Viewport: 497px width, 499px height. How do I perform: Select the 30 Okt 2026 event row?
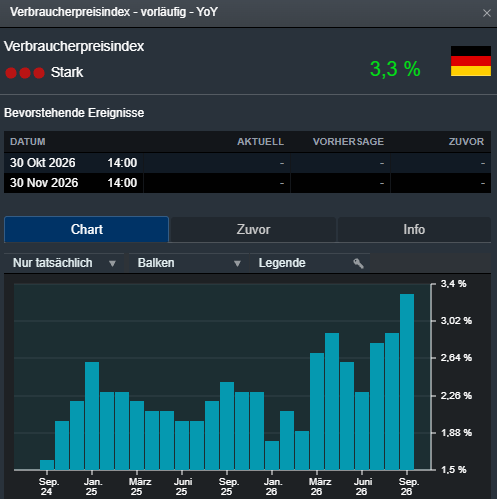coord(247,163)
